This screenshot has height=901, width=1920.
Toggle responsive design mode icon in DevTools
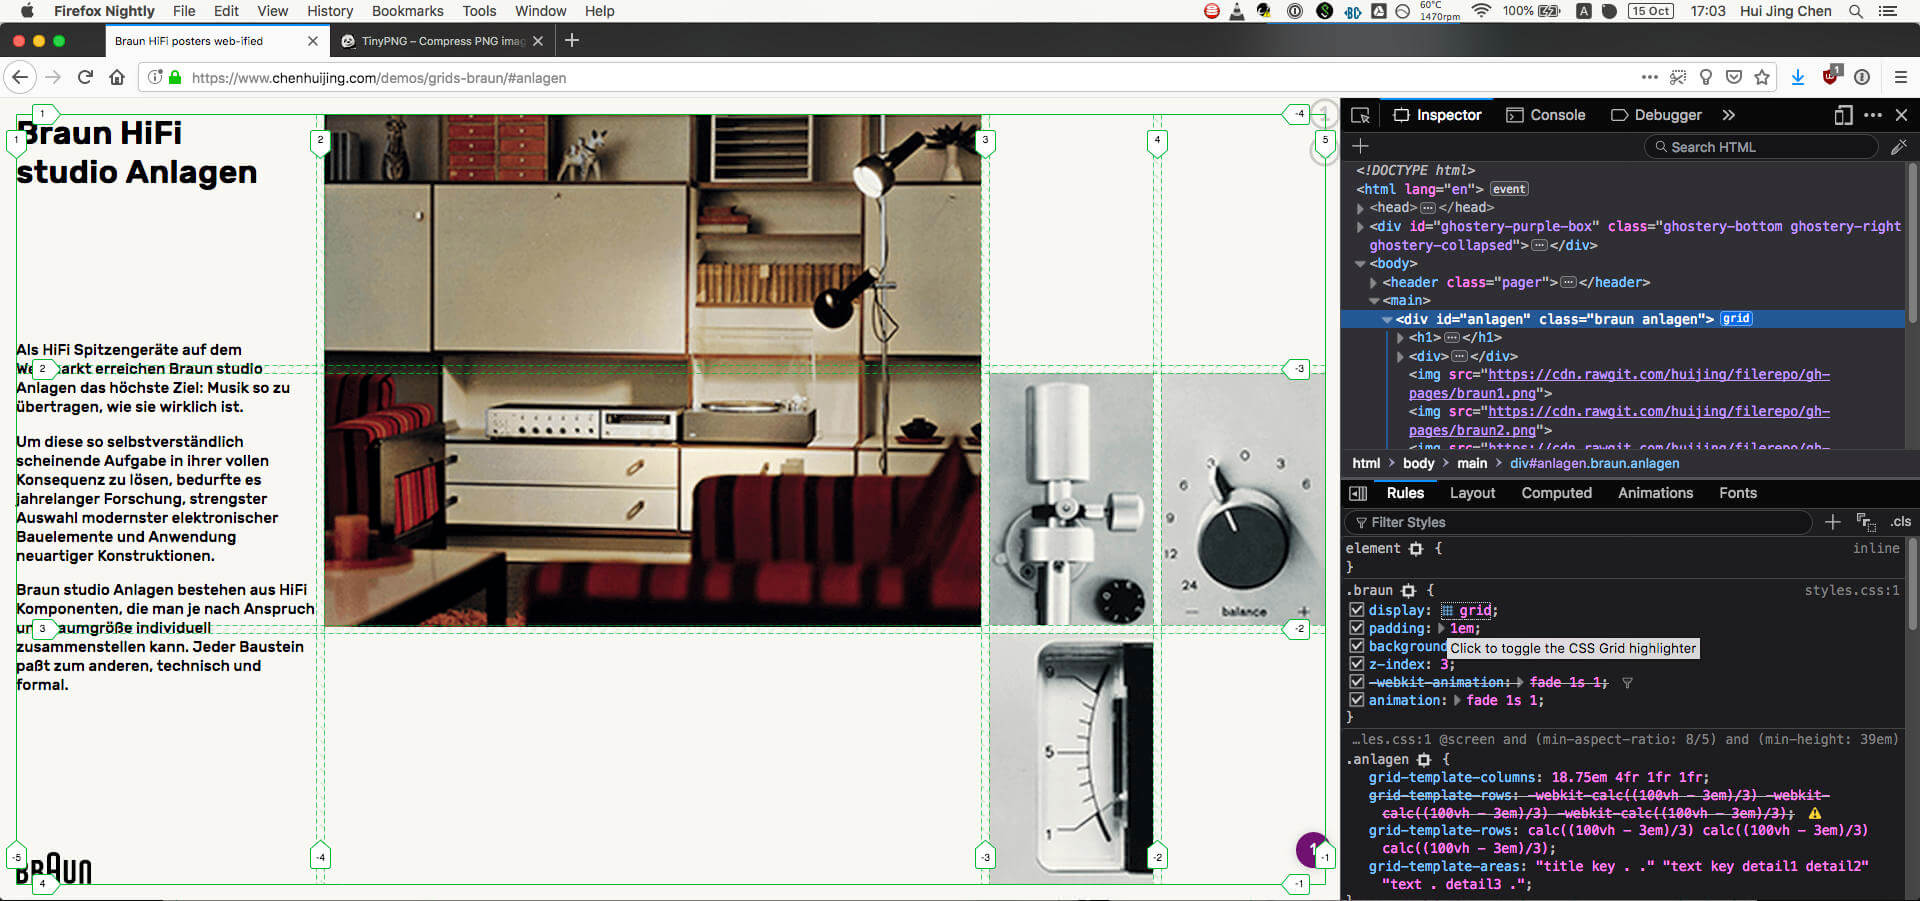[x=1843, y=115]
